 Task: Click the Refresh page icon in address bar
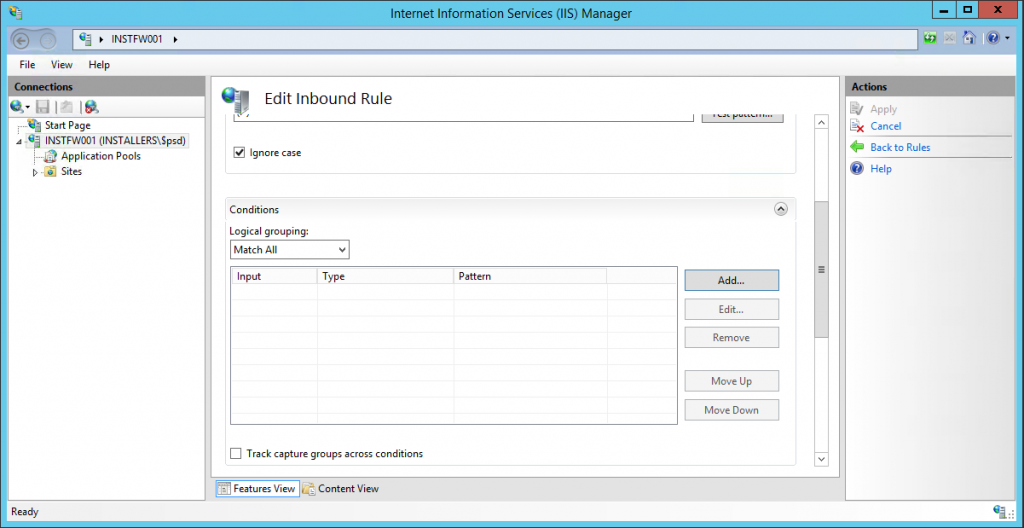coord(931,39)
